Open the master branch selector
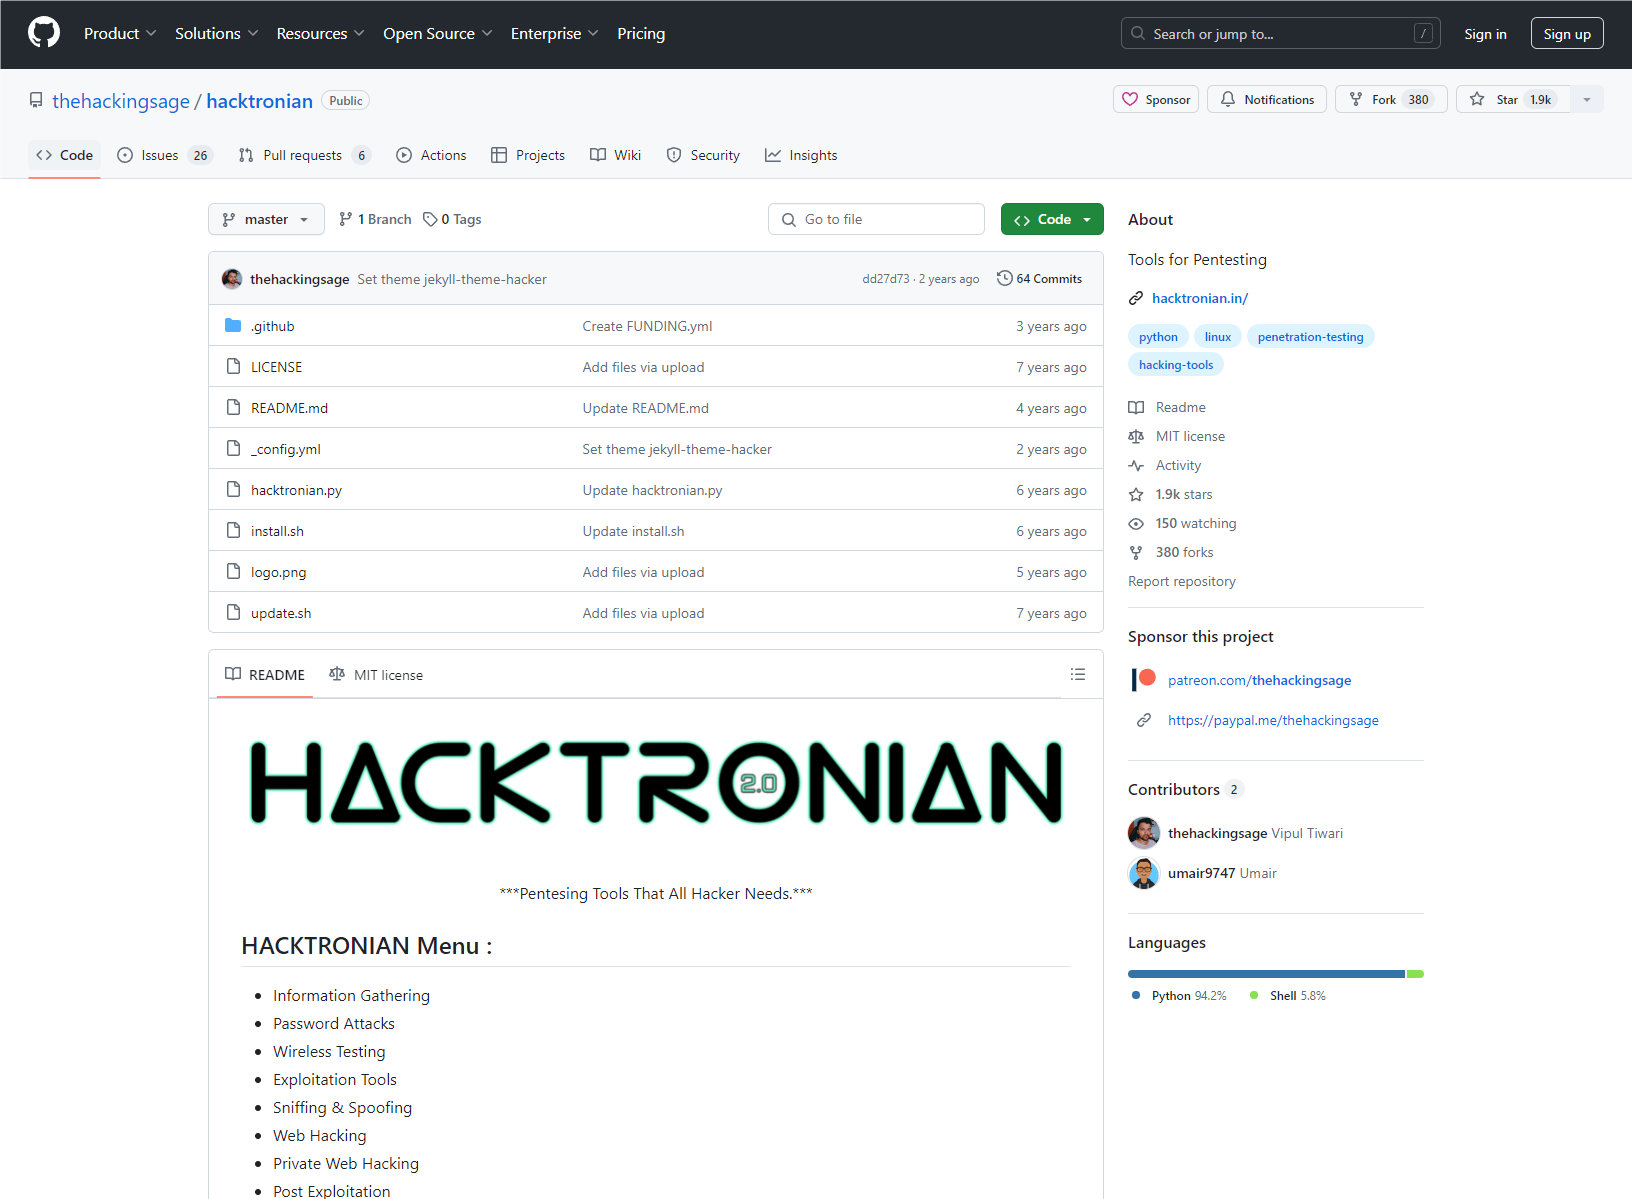 tap(266, 219)
